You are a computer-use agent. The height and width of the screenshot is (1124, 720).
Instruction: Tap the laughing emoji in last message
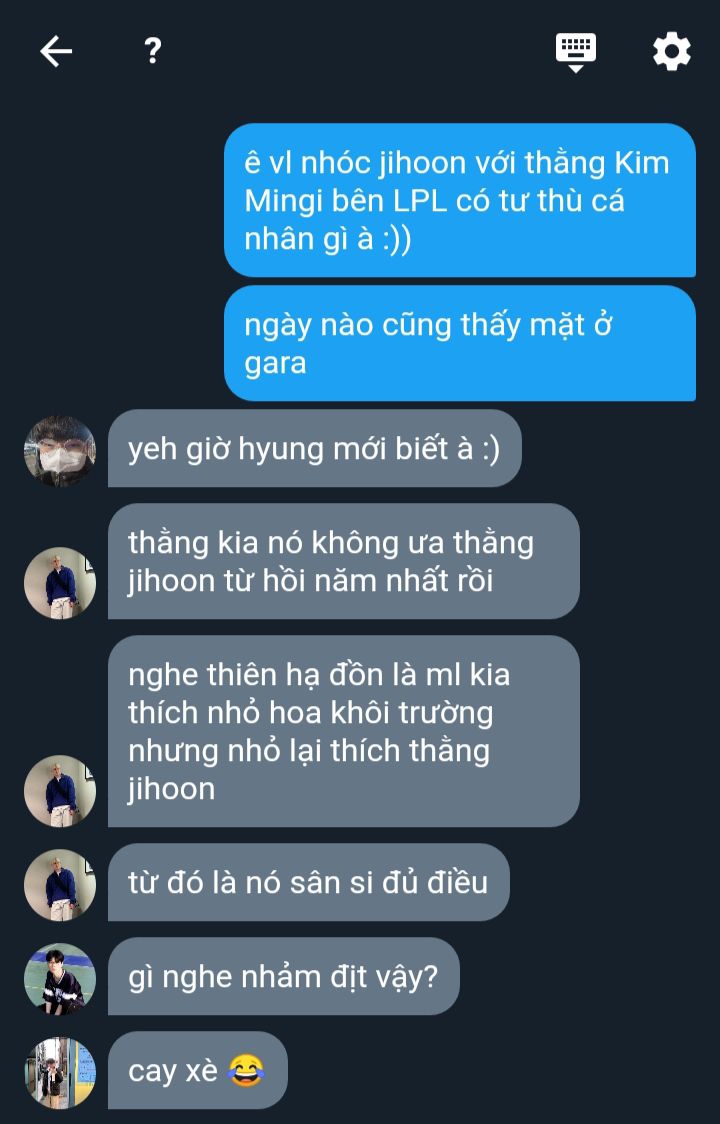point(246,1071)
